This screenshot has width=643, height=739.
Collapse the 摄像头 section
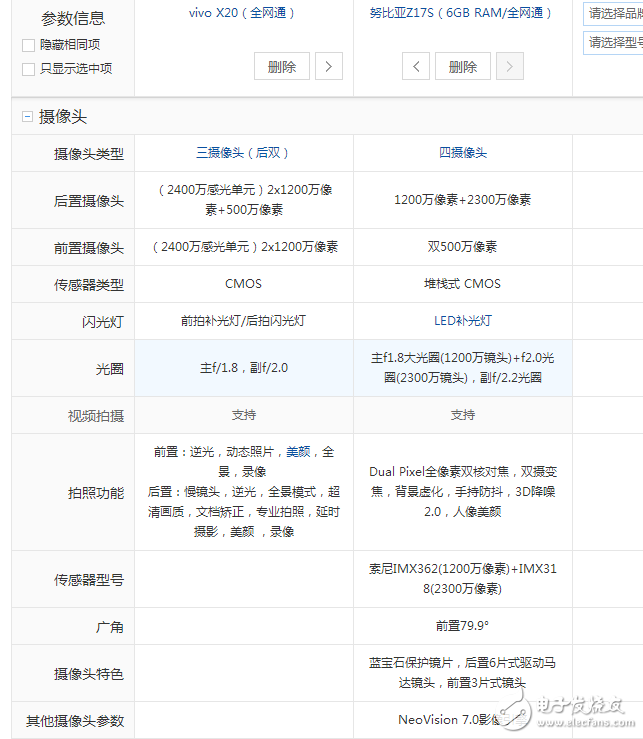point(27,116)
